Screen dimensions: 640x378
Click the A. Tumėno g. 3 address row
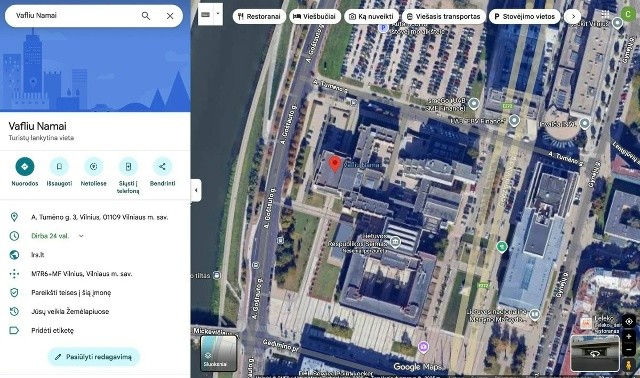[95, 217]
